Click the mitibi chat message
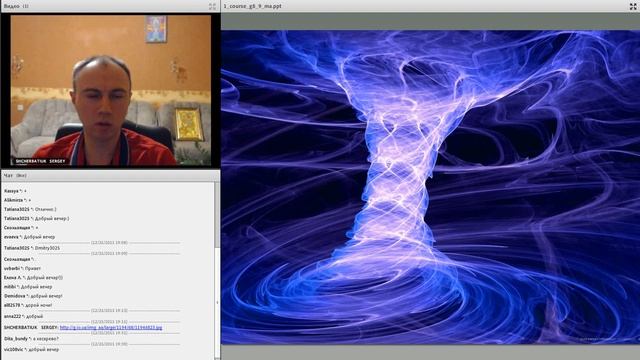The height and width of the screenshot is (360, 640). pyautogui.click(x=28, y=287)
